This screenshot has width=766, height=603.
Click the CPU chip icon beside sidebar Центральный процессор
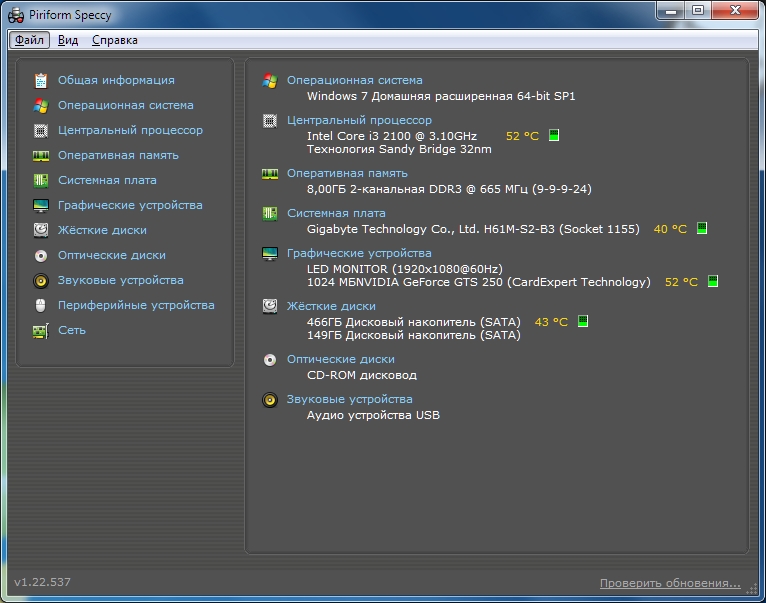coord(41,130)
